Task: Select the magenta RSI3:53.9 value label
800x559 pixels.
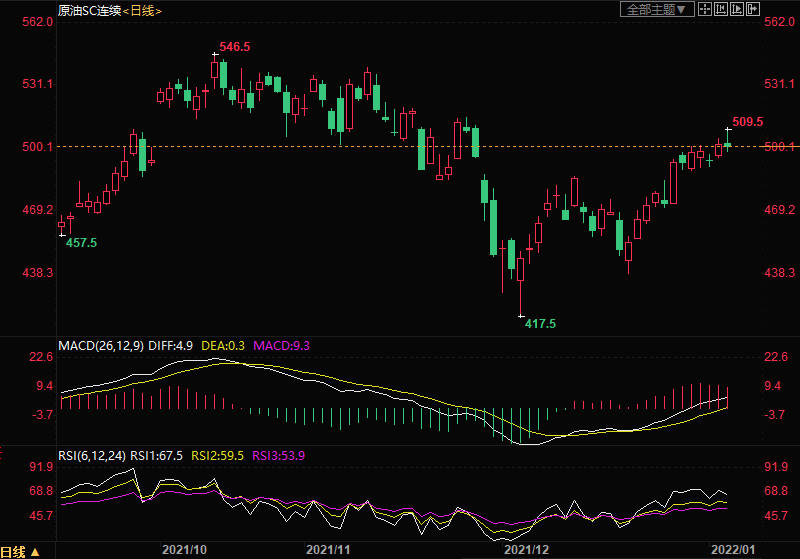Action: 277,455
